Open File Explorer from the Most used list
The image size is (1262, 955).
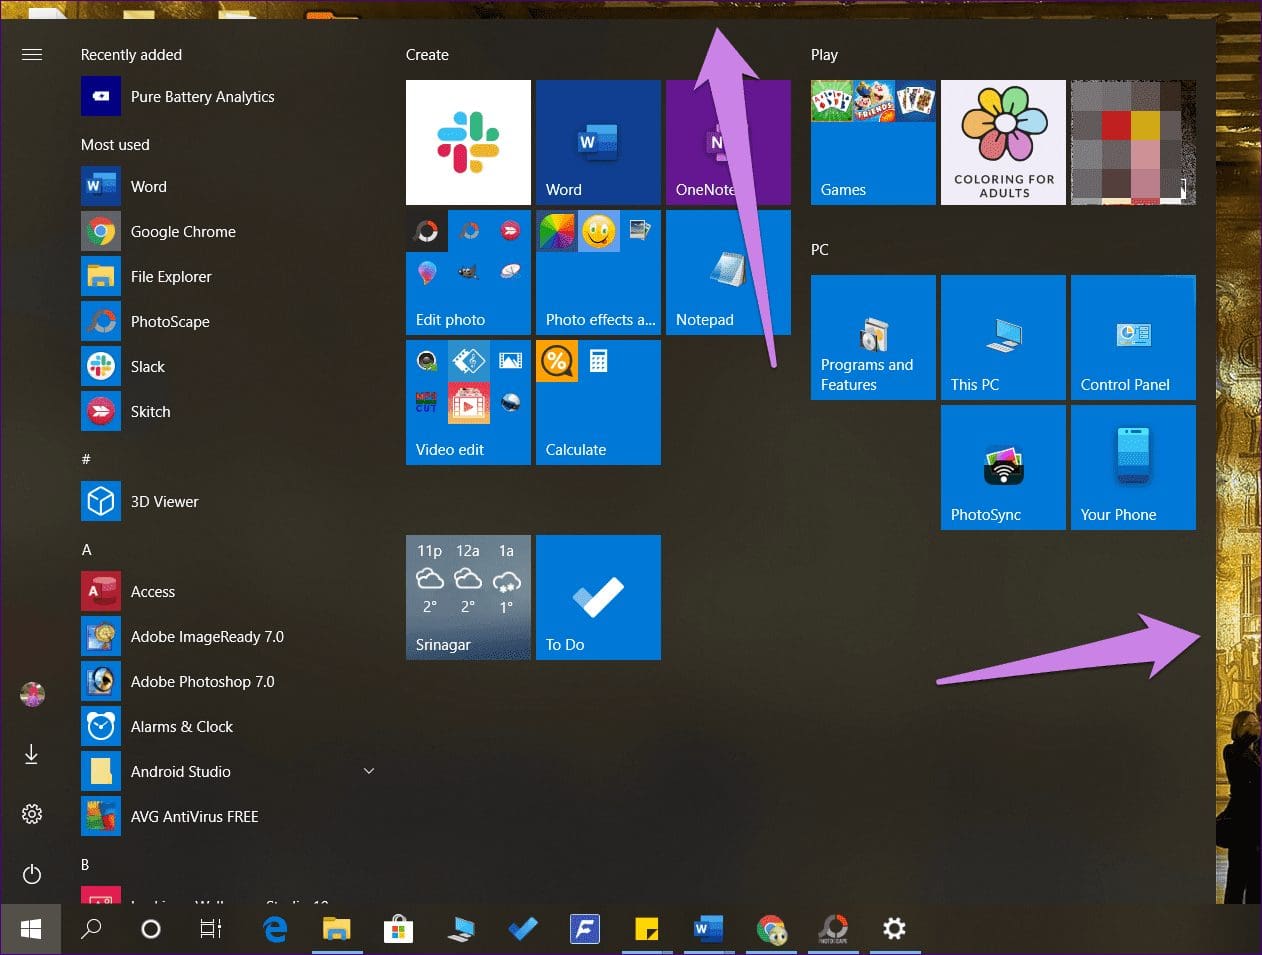click(x=229, y=277)
